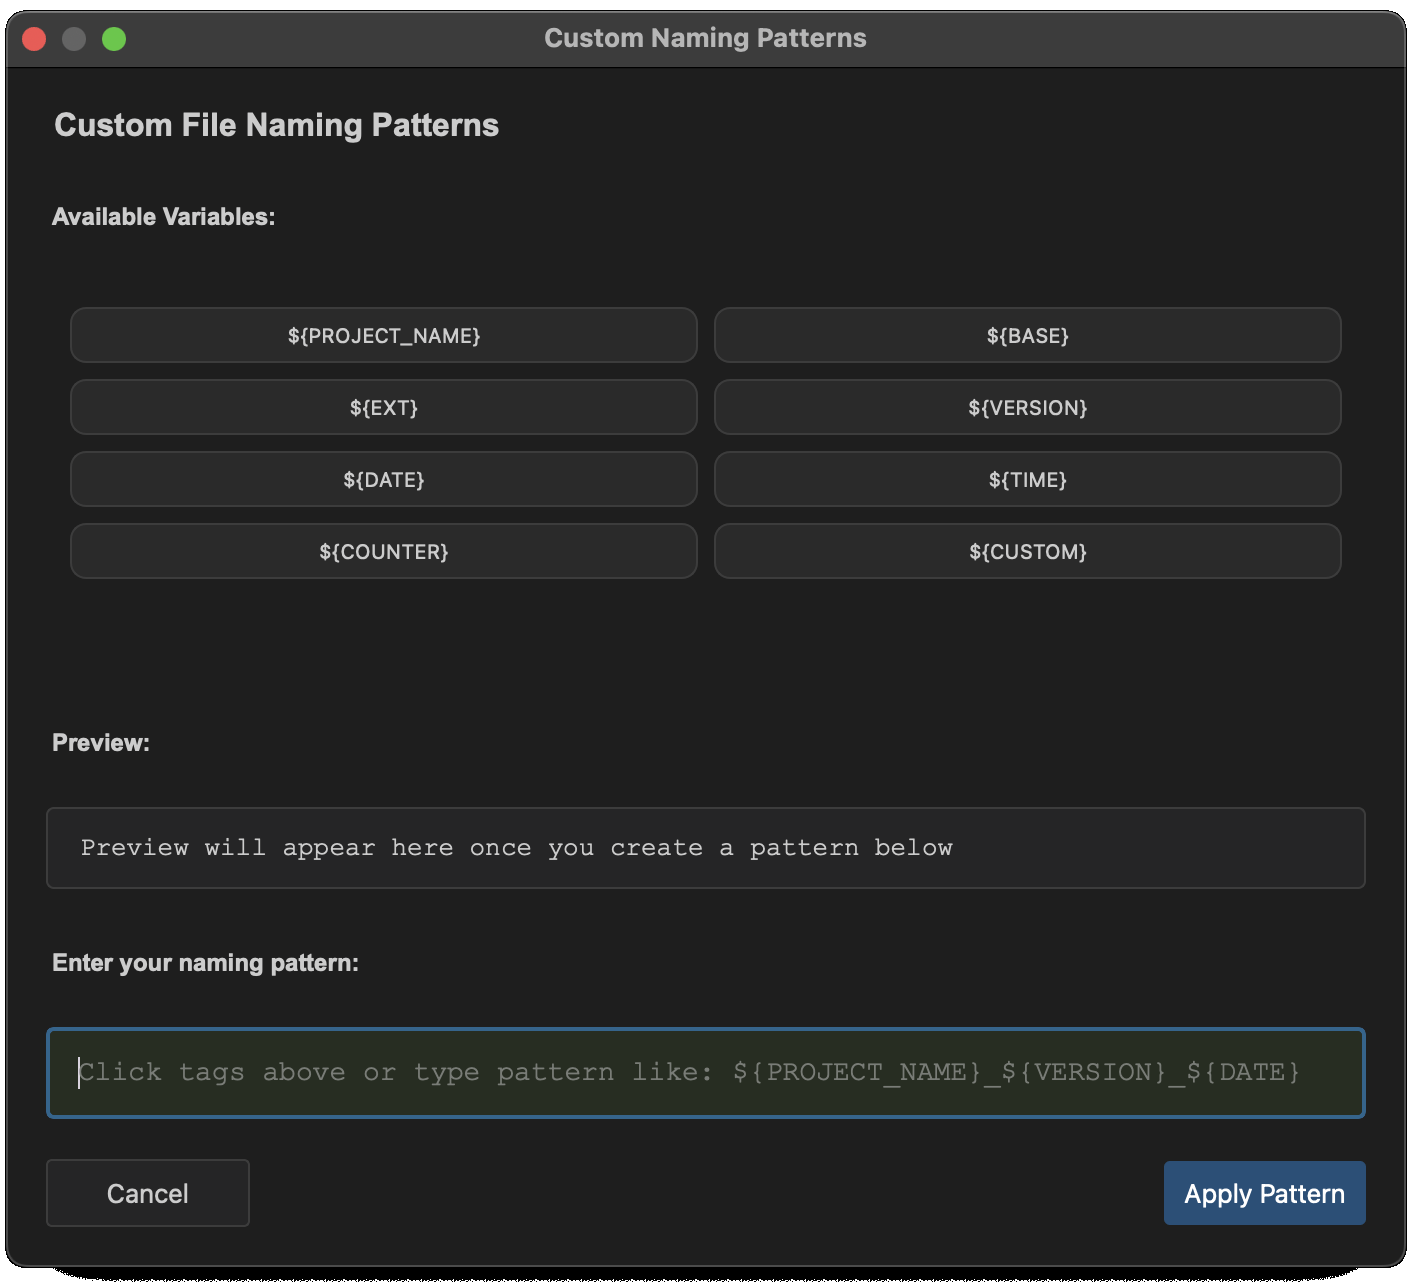Click the preview area showing placeholder text

[705, 848]
